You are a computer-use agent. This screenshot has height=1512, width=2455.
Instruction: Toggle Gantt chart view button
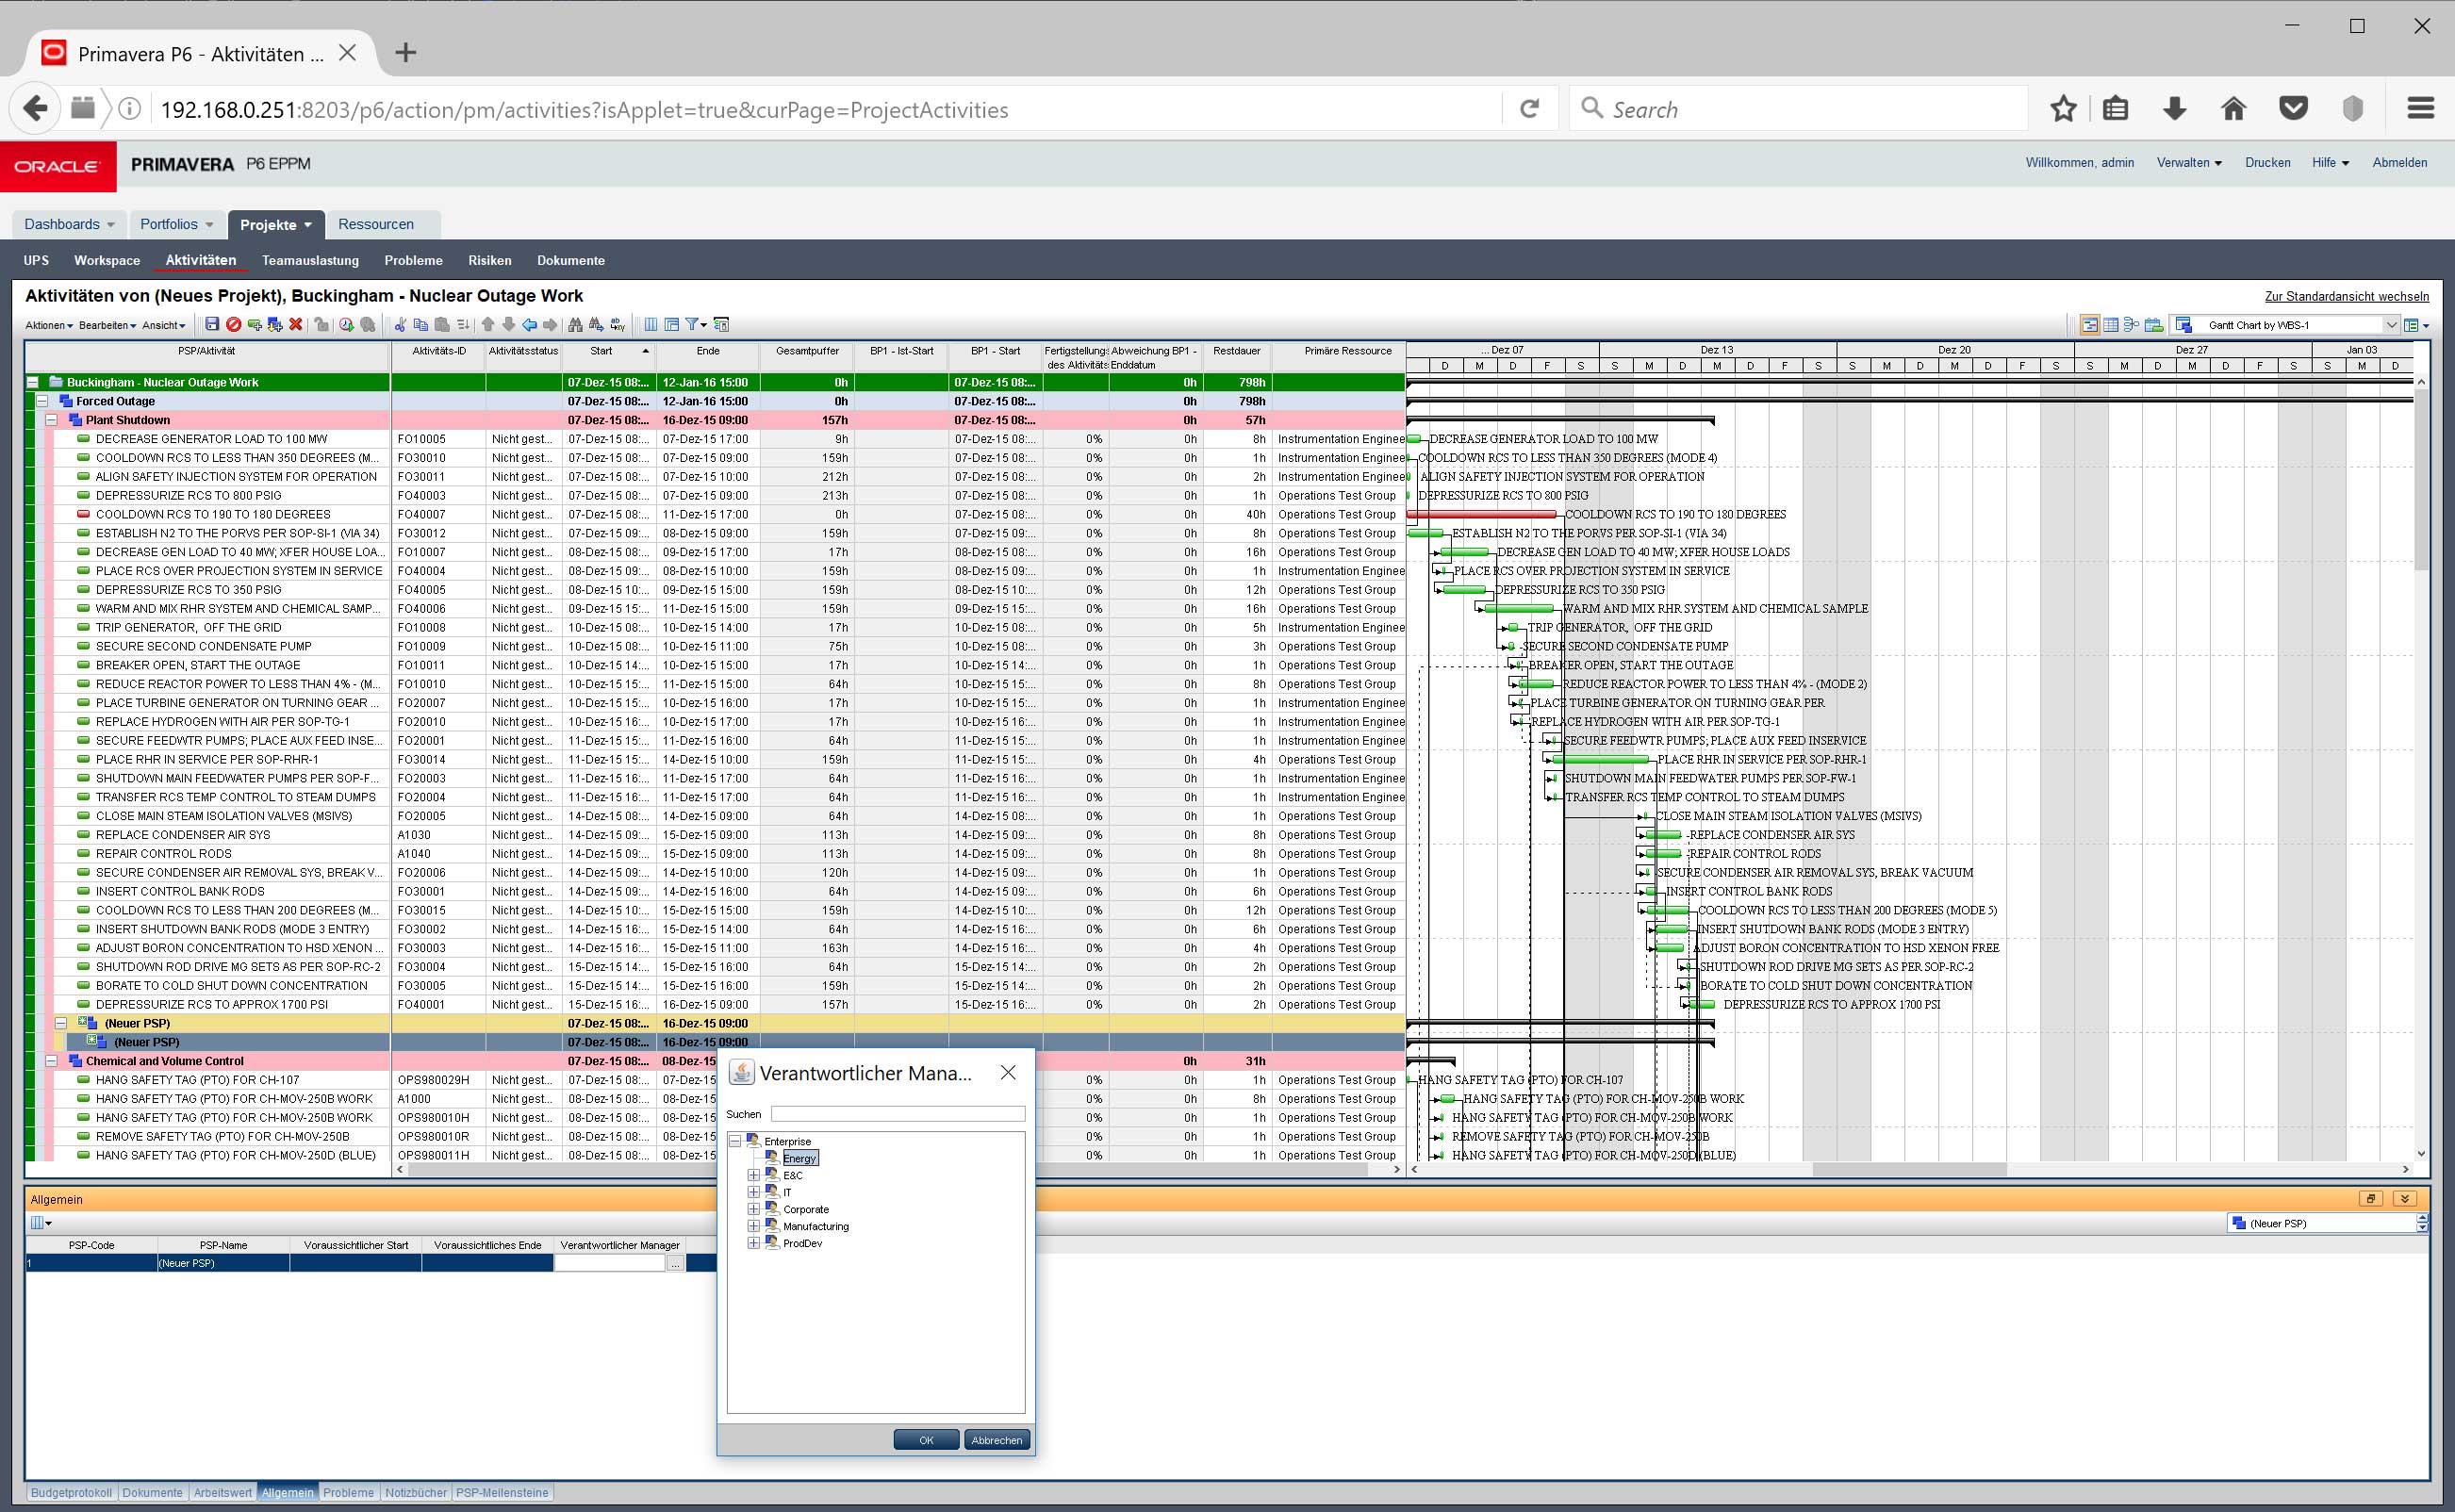(2089, 324)
